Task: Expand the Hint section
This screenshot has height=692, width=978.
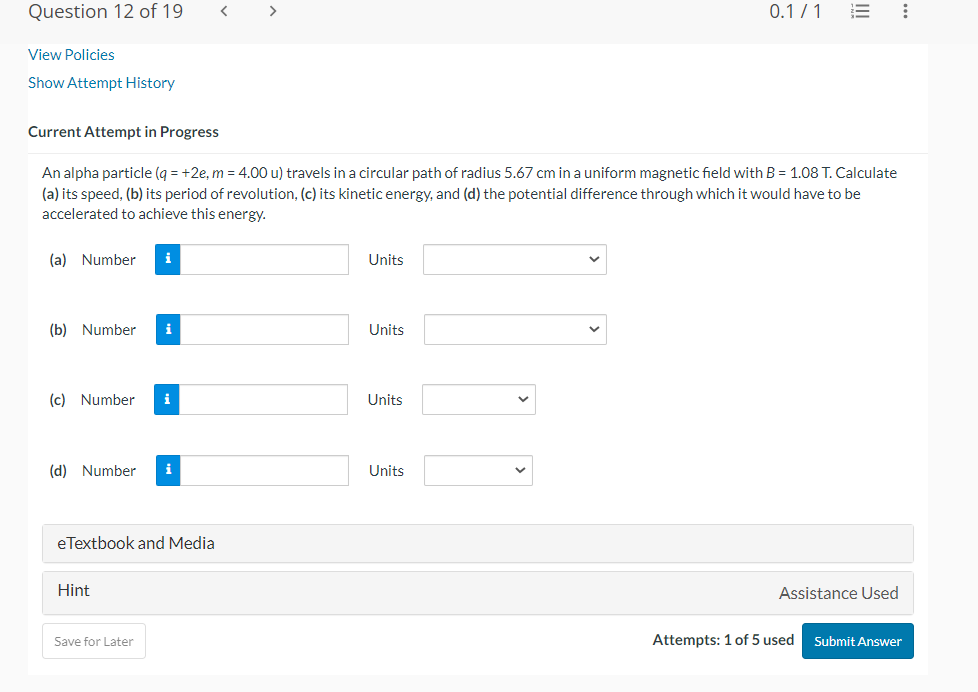Action: [478, 593]
